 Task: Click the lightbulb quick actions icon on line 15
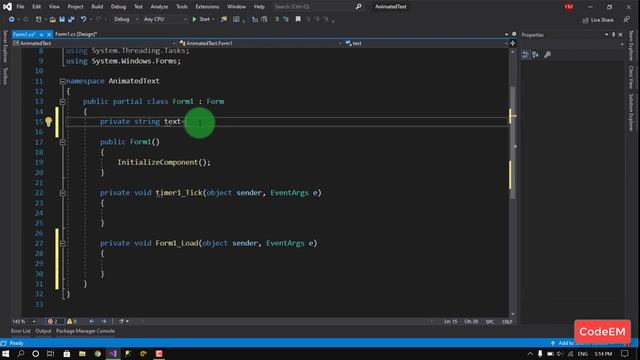48,121
